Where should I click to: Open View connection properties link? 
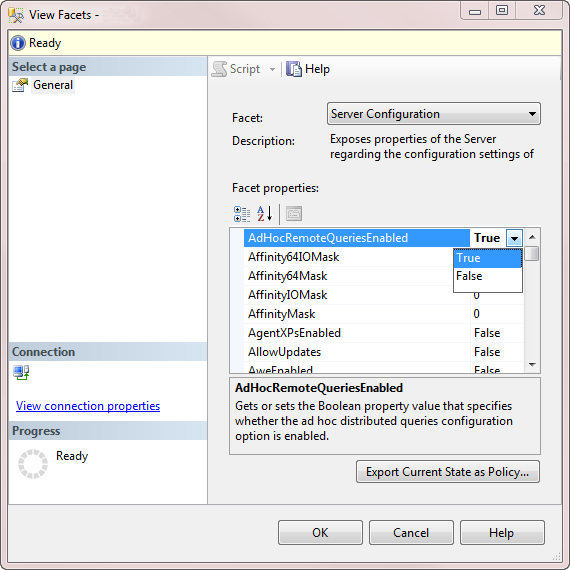tap(88, 406)
